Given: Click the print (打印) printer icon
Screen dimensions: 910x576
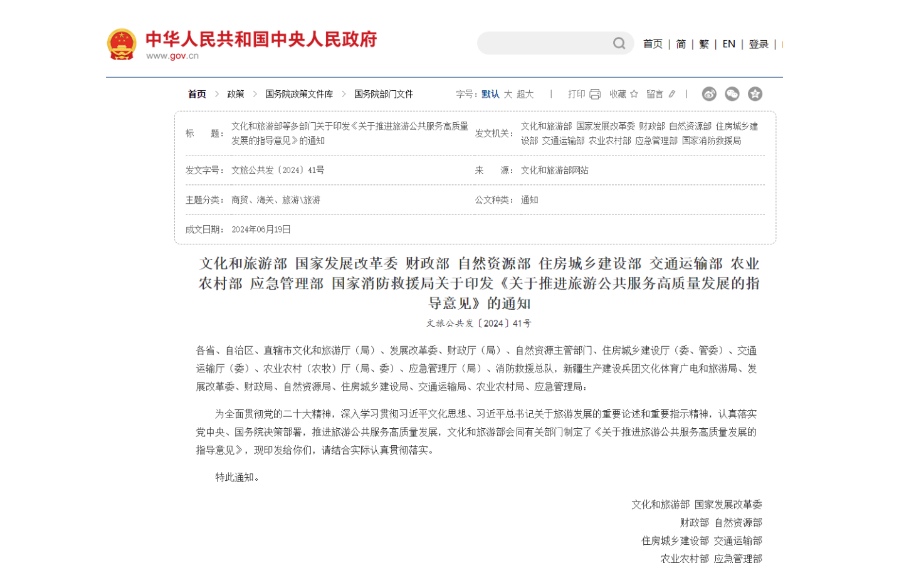Looking at the screenshot, I should pos(595,94).
